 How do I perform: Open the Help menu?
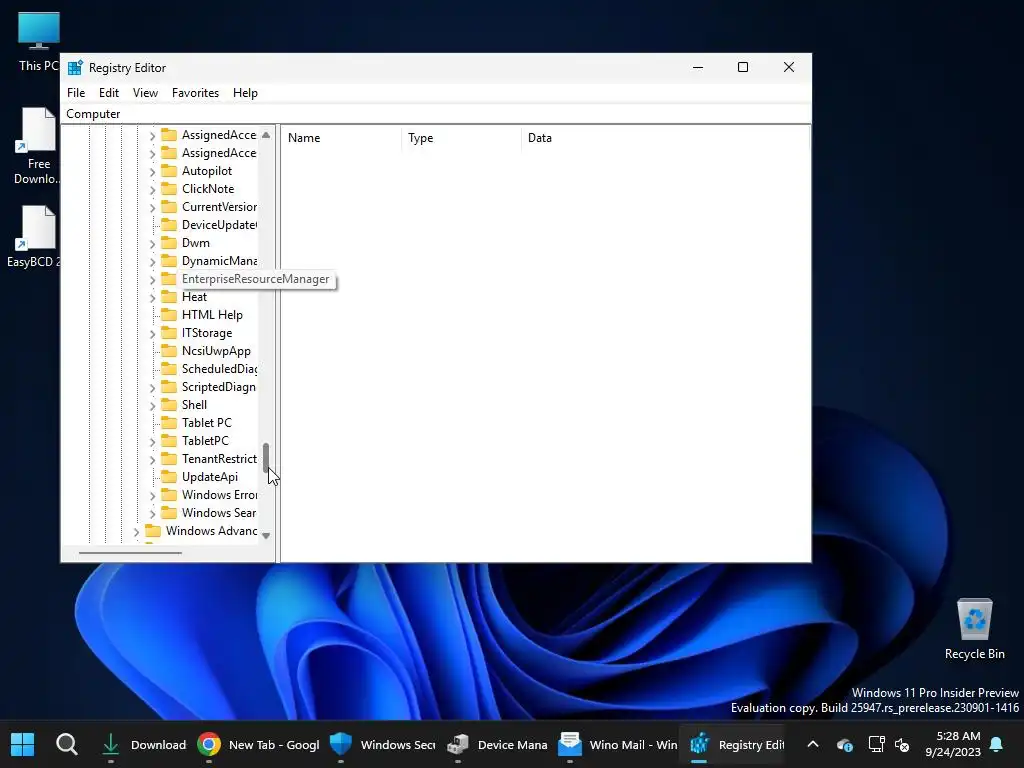click(245, 93)
